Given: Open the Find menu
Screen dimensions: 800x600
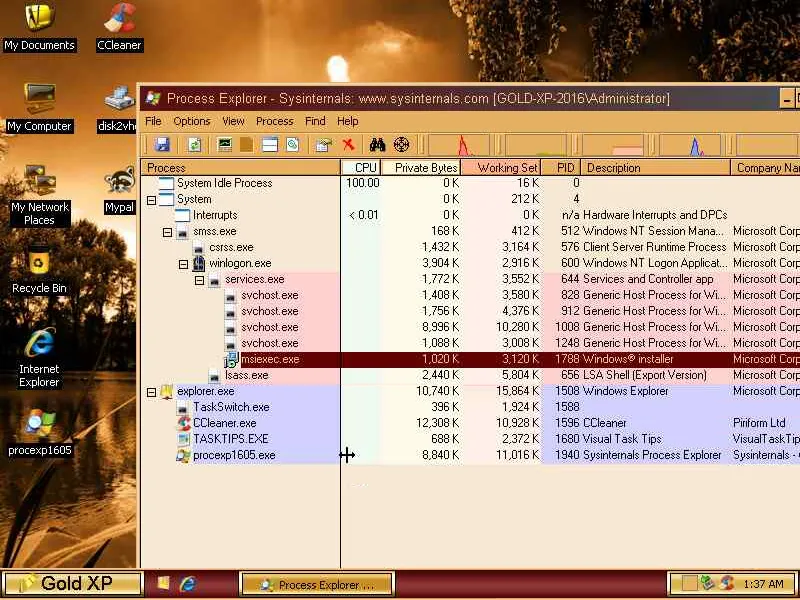Looking at the screenshot, I should click(315, 121).
